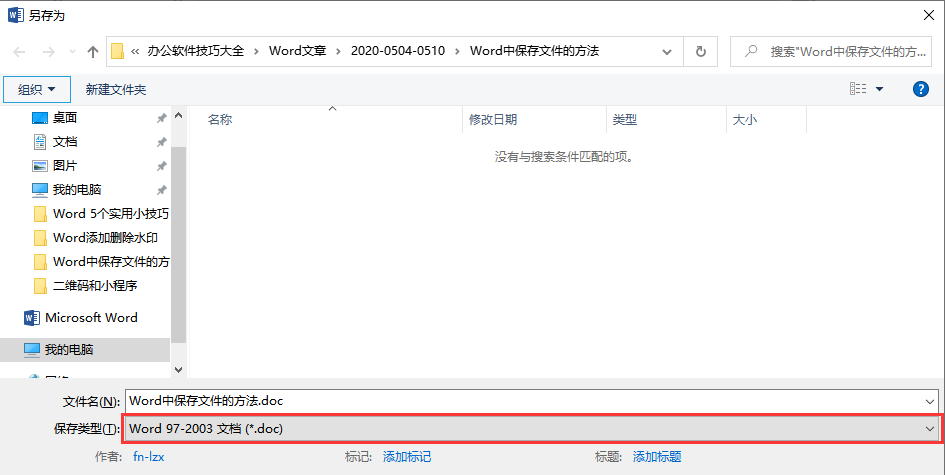Sort by 名称 column header
The width and height of the screenshot is (946, 475).
pos(220,120)
